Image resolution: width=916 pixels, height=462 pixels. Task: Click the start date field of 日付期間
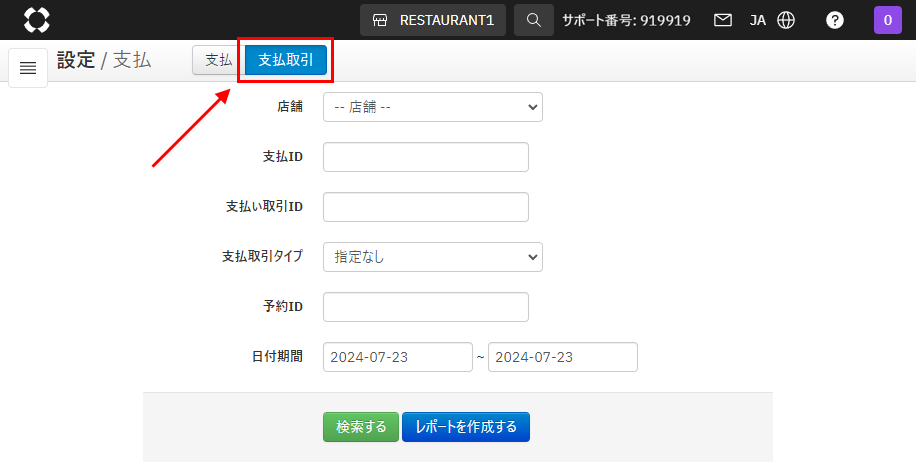[x=397, y=357]
